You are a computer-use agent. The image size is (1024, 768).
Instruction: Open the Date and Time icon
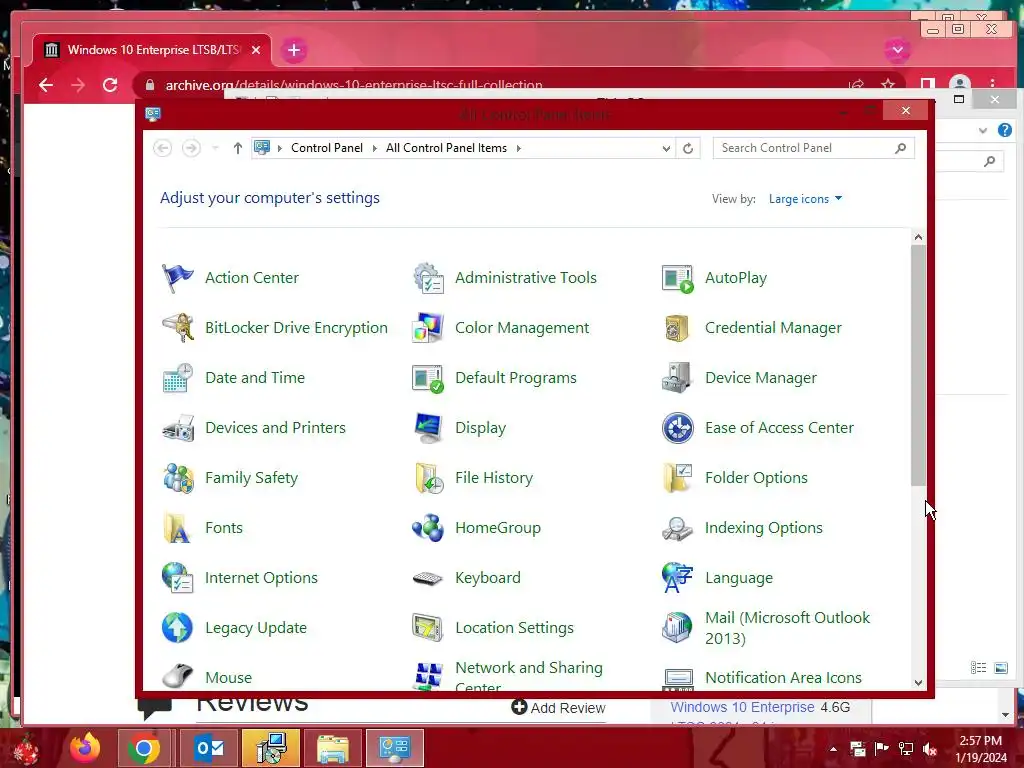pos(178,378)
